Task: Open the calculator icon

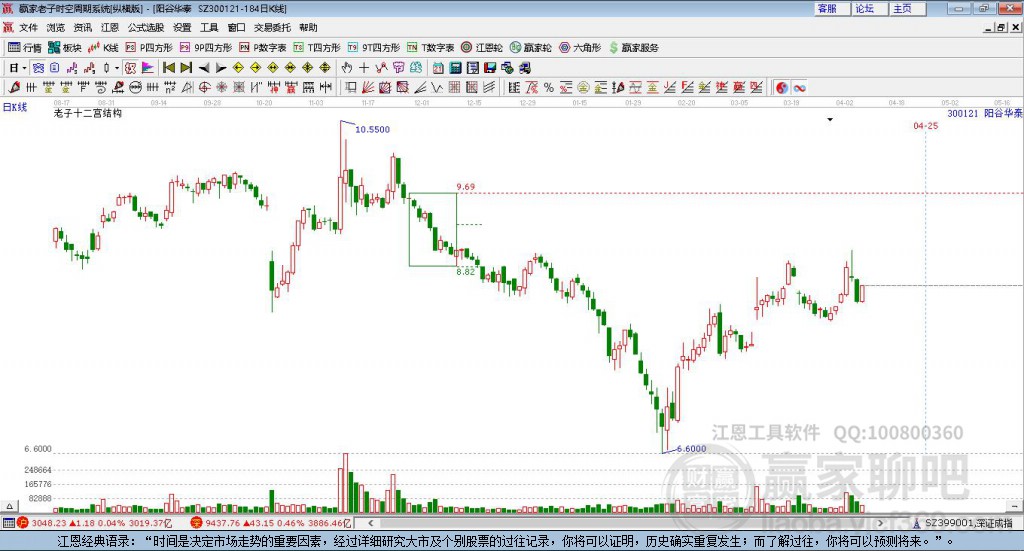Action: tap(455, 68)
